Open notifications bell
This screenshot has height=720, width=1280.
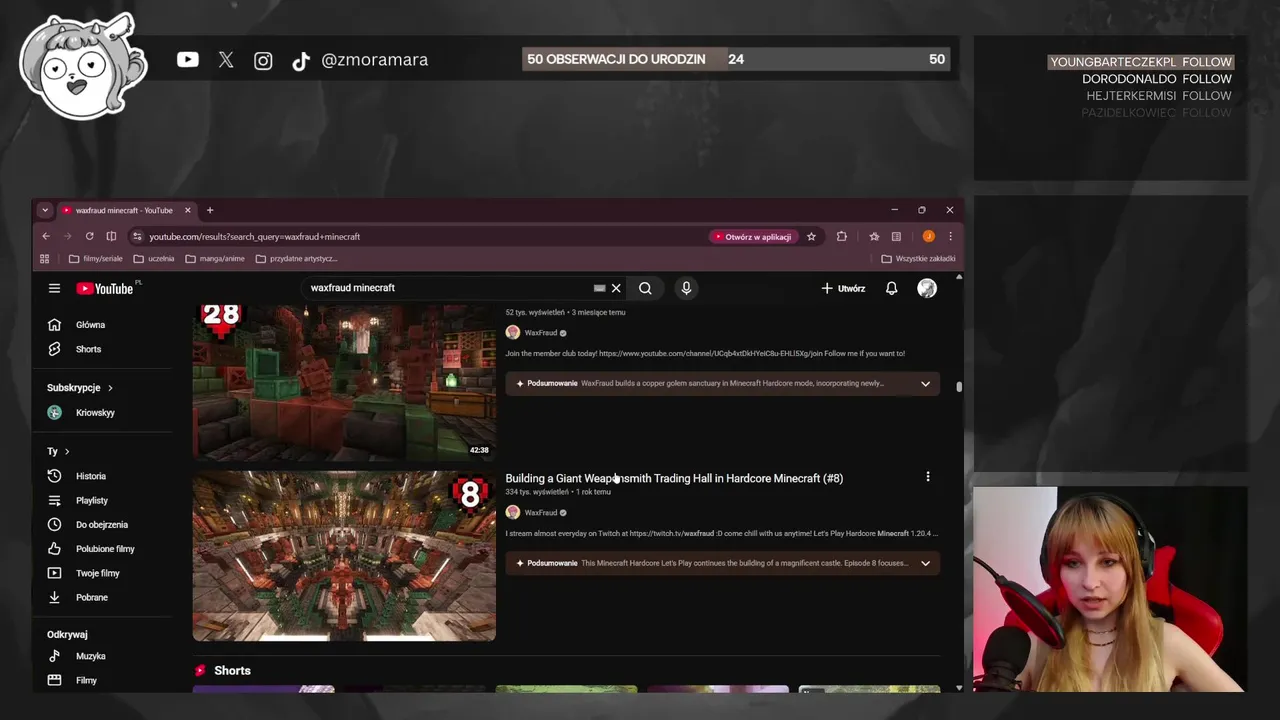tap(891, 288)
